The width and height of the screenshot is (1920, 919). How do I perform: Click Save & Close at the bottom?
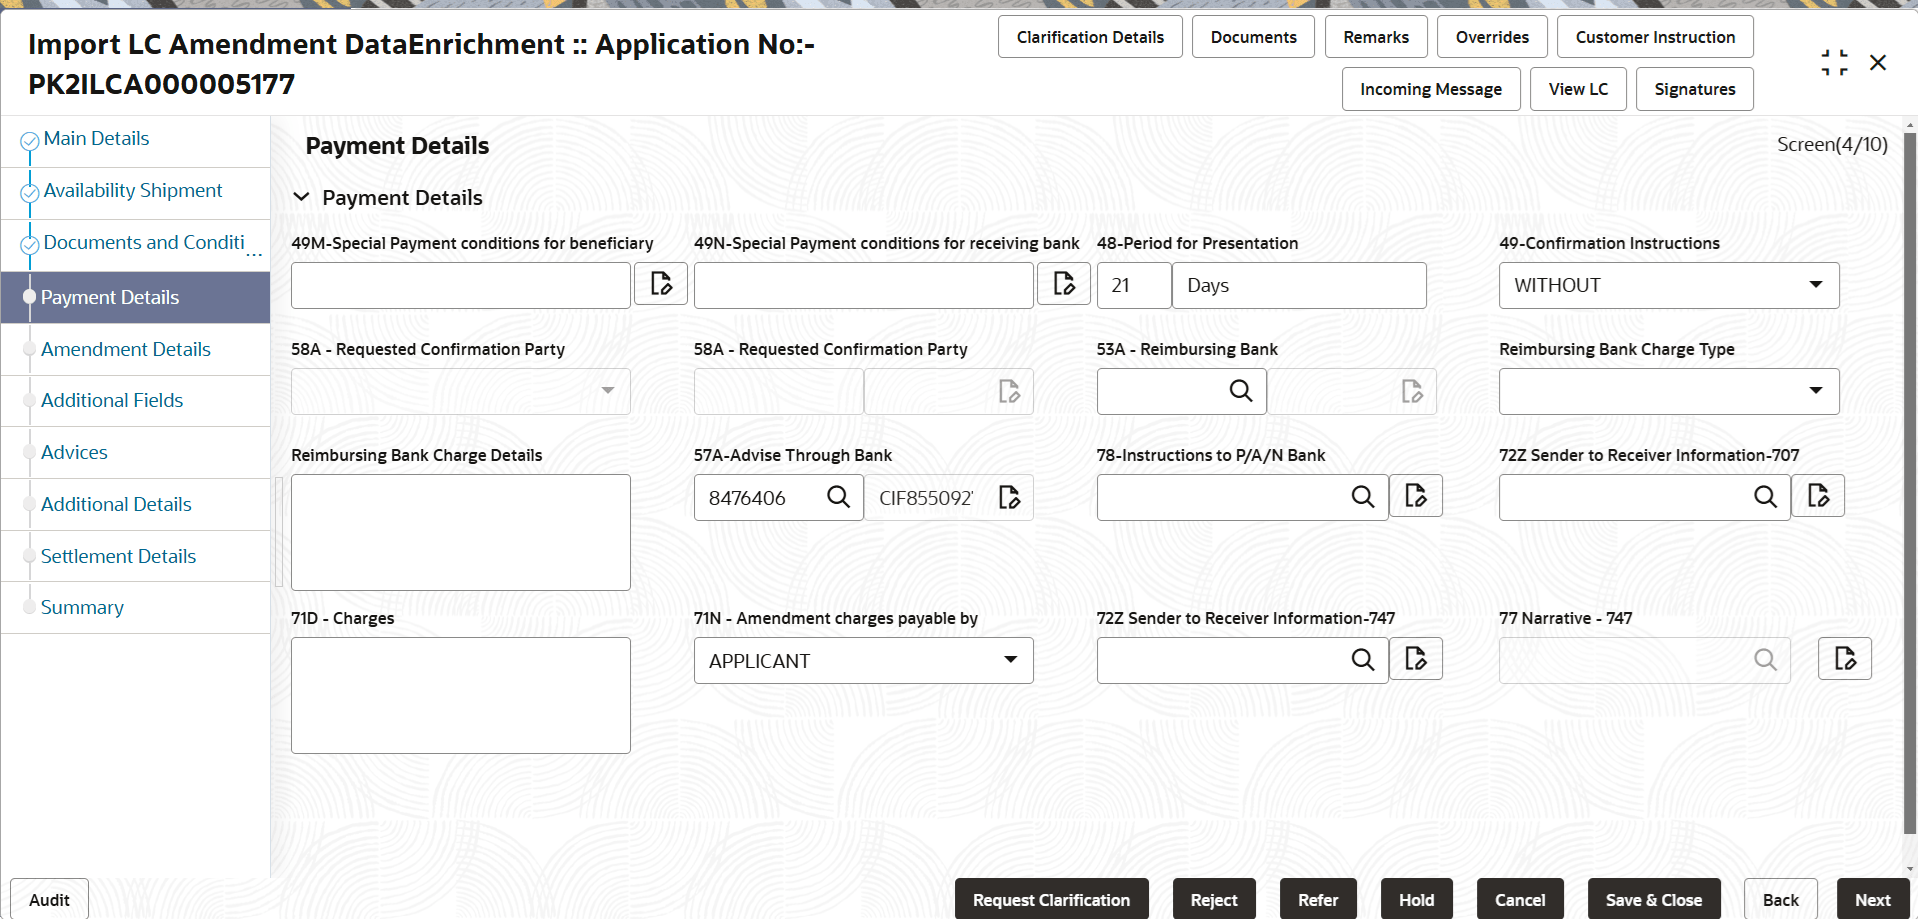point(1654,899)
